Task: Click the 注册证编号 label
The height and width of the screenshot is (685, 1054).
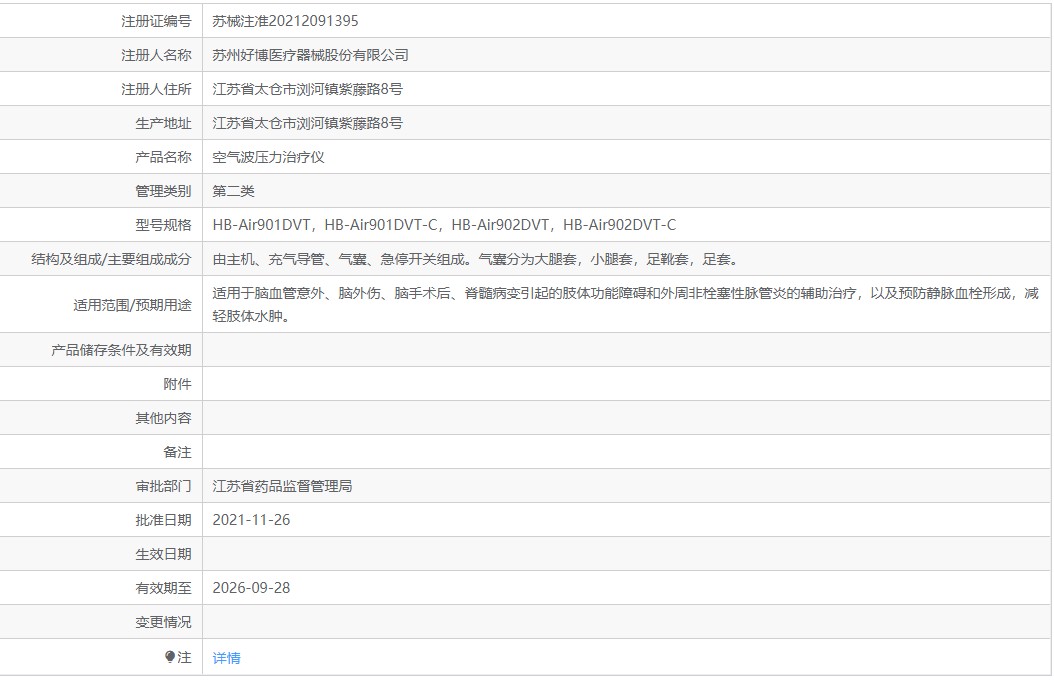Action: (156, 22)
